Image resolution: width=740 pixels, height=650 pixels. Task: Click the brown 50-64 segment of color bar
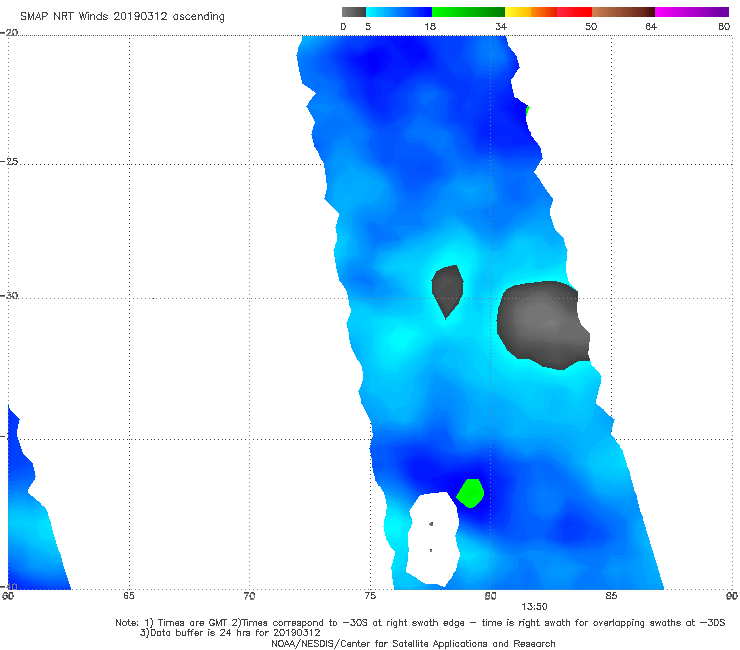click(623, 12)
